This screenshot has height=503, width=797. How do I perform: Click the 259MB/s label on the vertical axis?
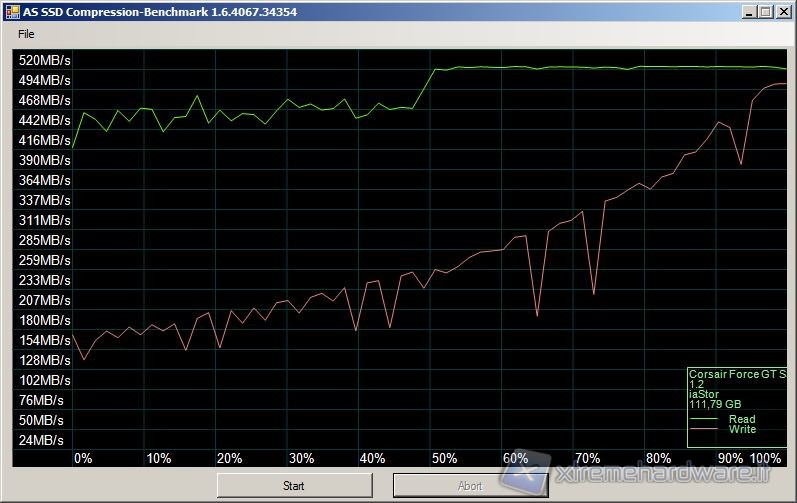click(x=44, y=260)
